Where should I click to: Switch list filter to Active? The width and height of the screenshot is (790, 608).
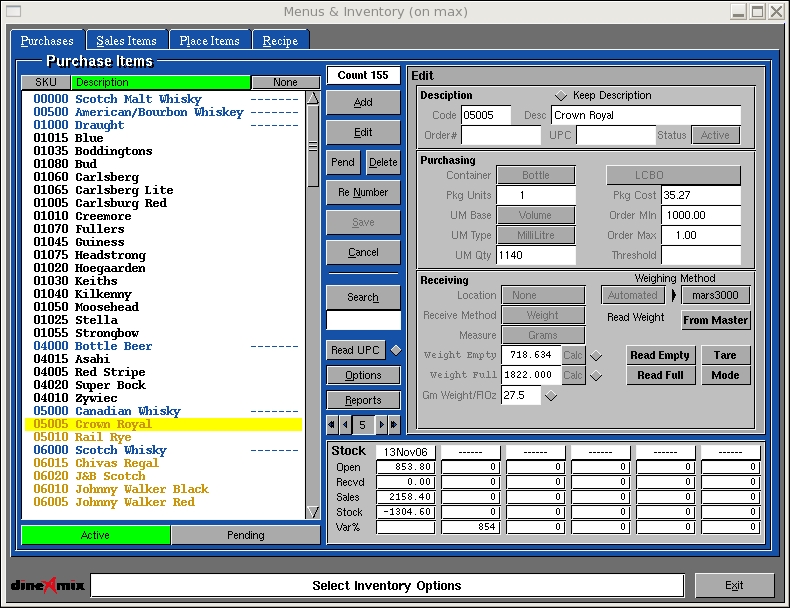[95, 535]
